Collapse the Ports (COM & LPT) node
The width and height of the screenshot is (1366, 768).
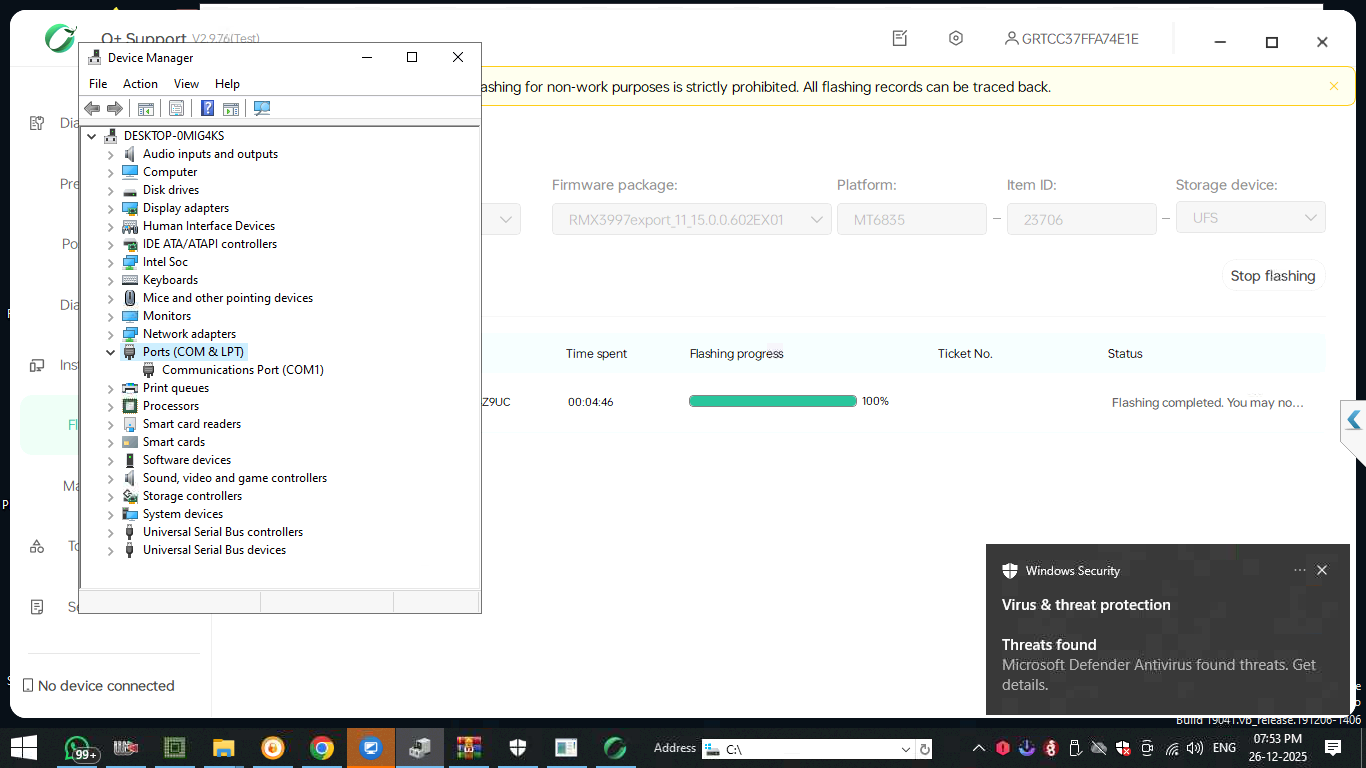111,352
